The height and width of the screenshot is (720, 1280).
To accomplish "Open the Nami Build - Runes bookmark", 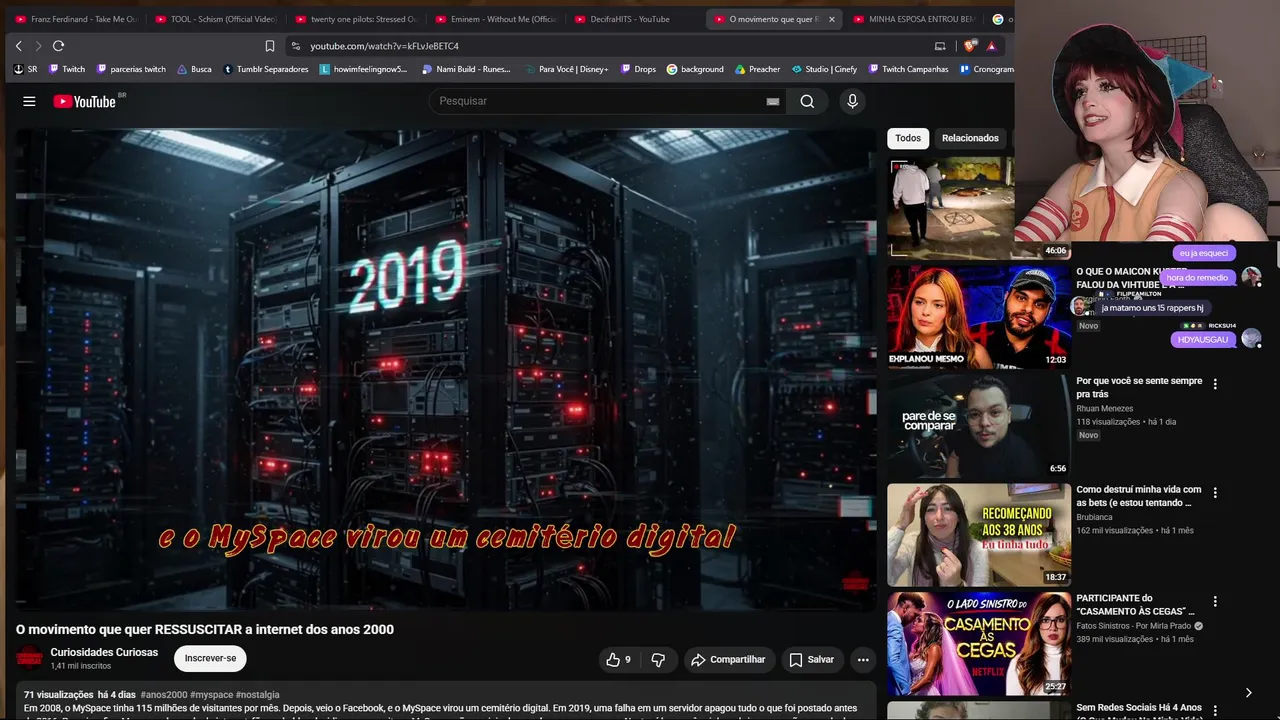I will click(466, 69).
